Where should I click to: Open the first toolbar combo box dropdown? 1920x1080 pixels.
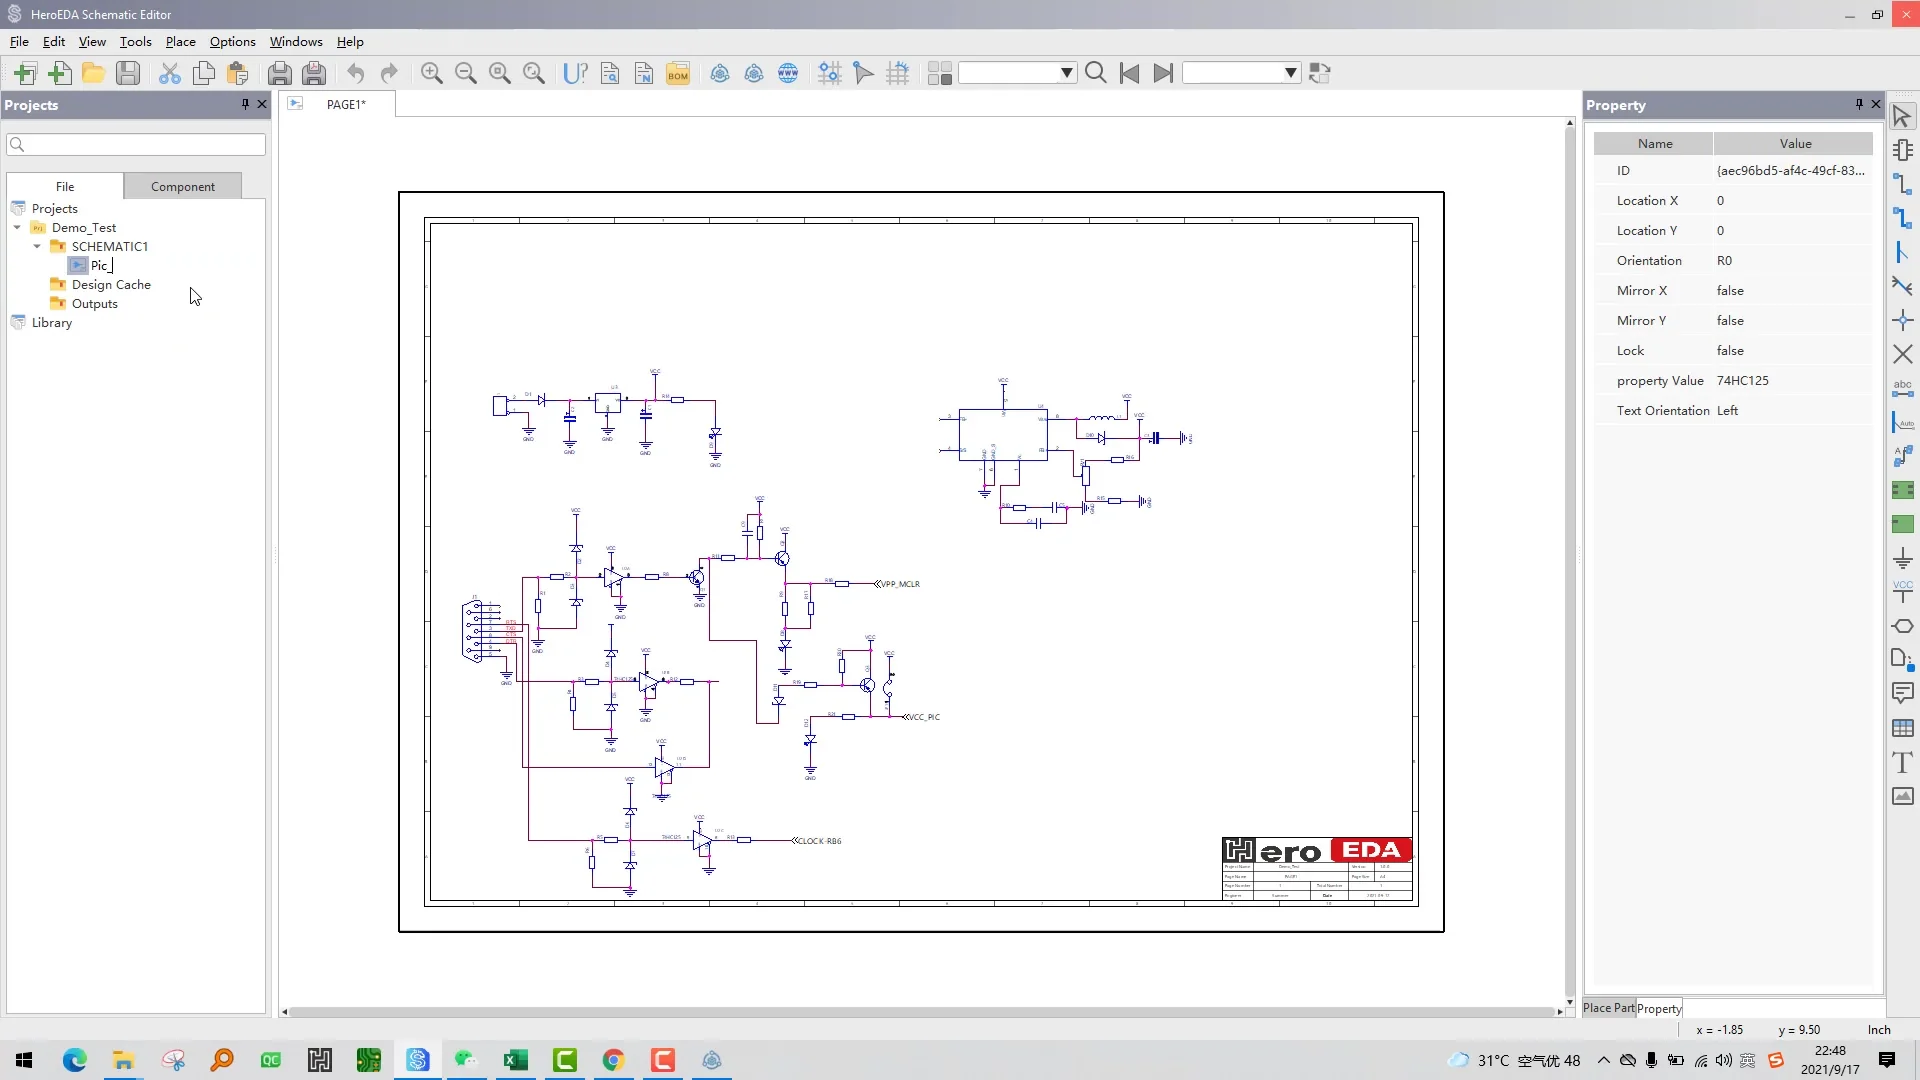click(x=1066, y=73)
